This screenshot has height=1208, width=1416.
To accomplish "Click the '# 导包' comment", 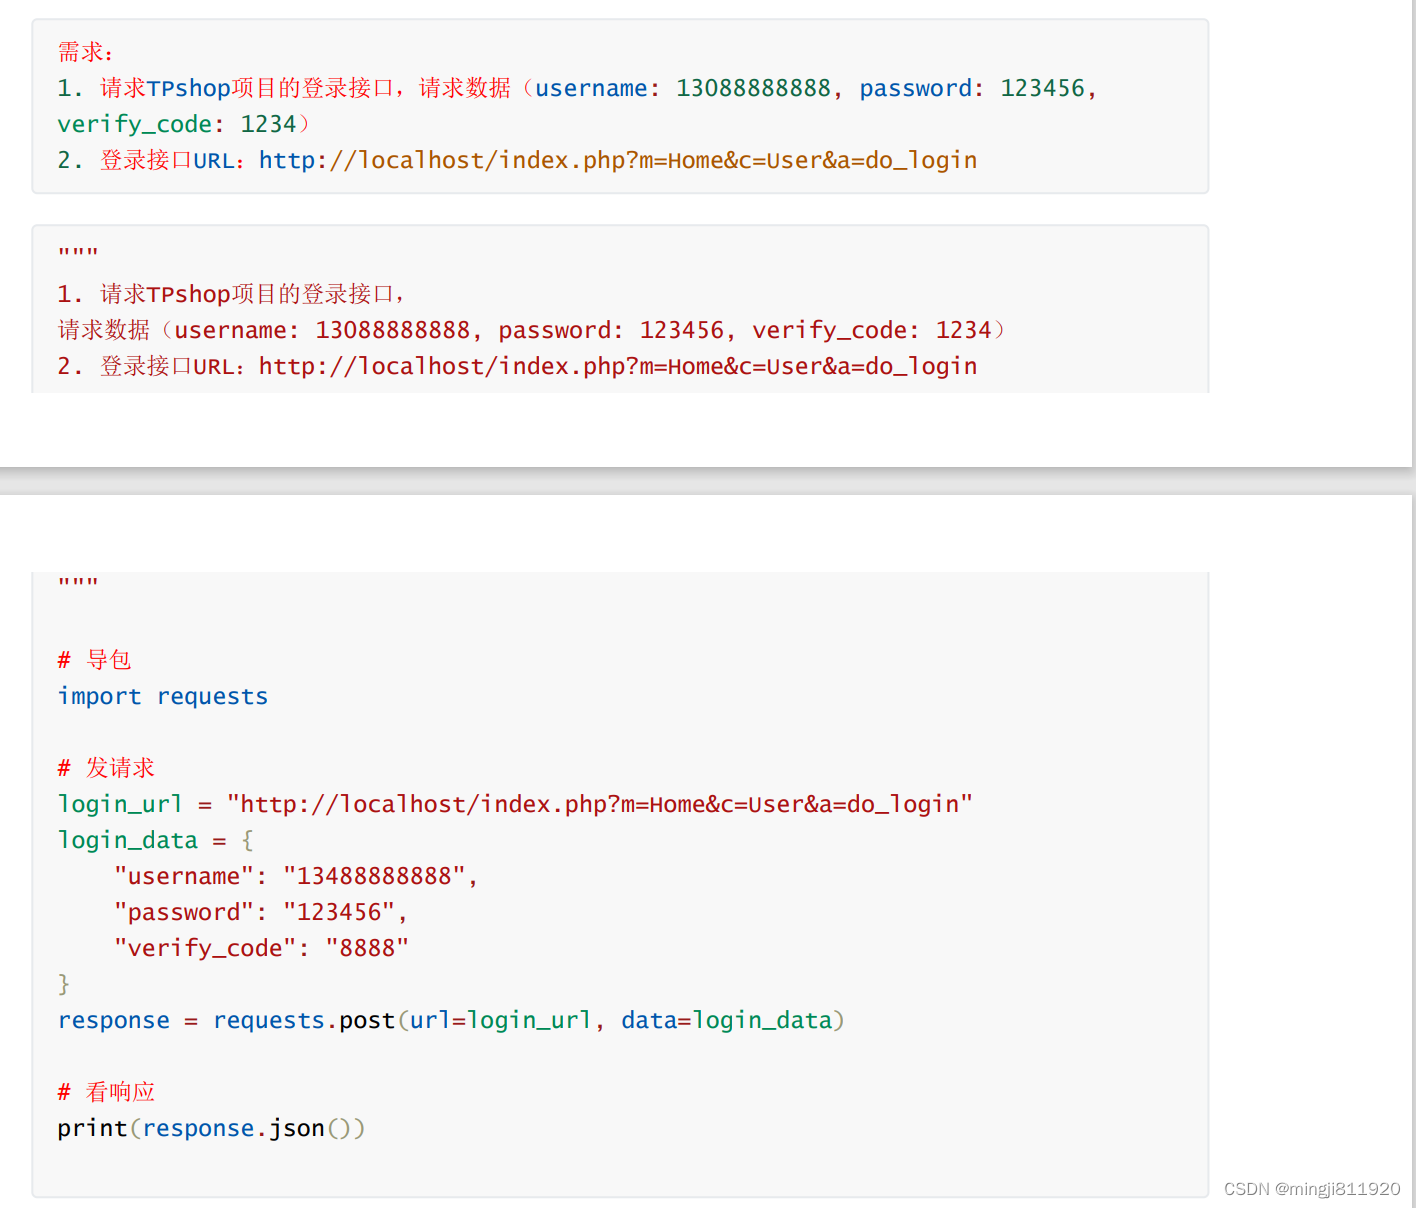I will point(94,660).
